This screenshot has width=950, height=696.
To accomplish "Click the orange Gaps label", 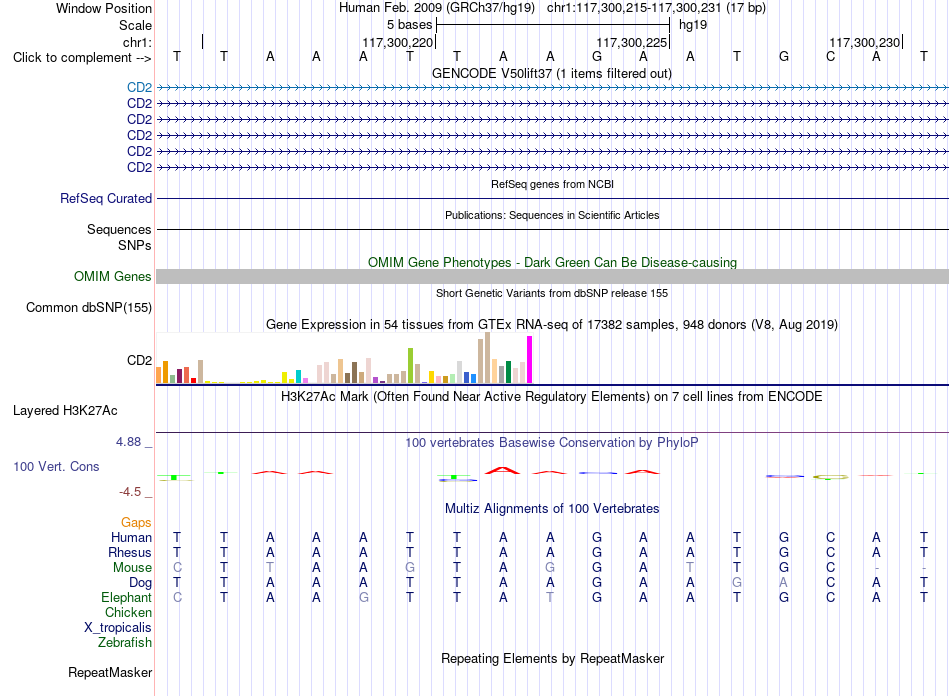I will [x=136, y=522].
